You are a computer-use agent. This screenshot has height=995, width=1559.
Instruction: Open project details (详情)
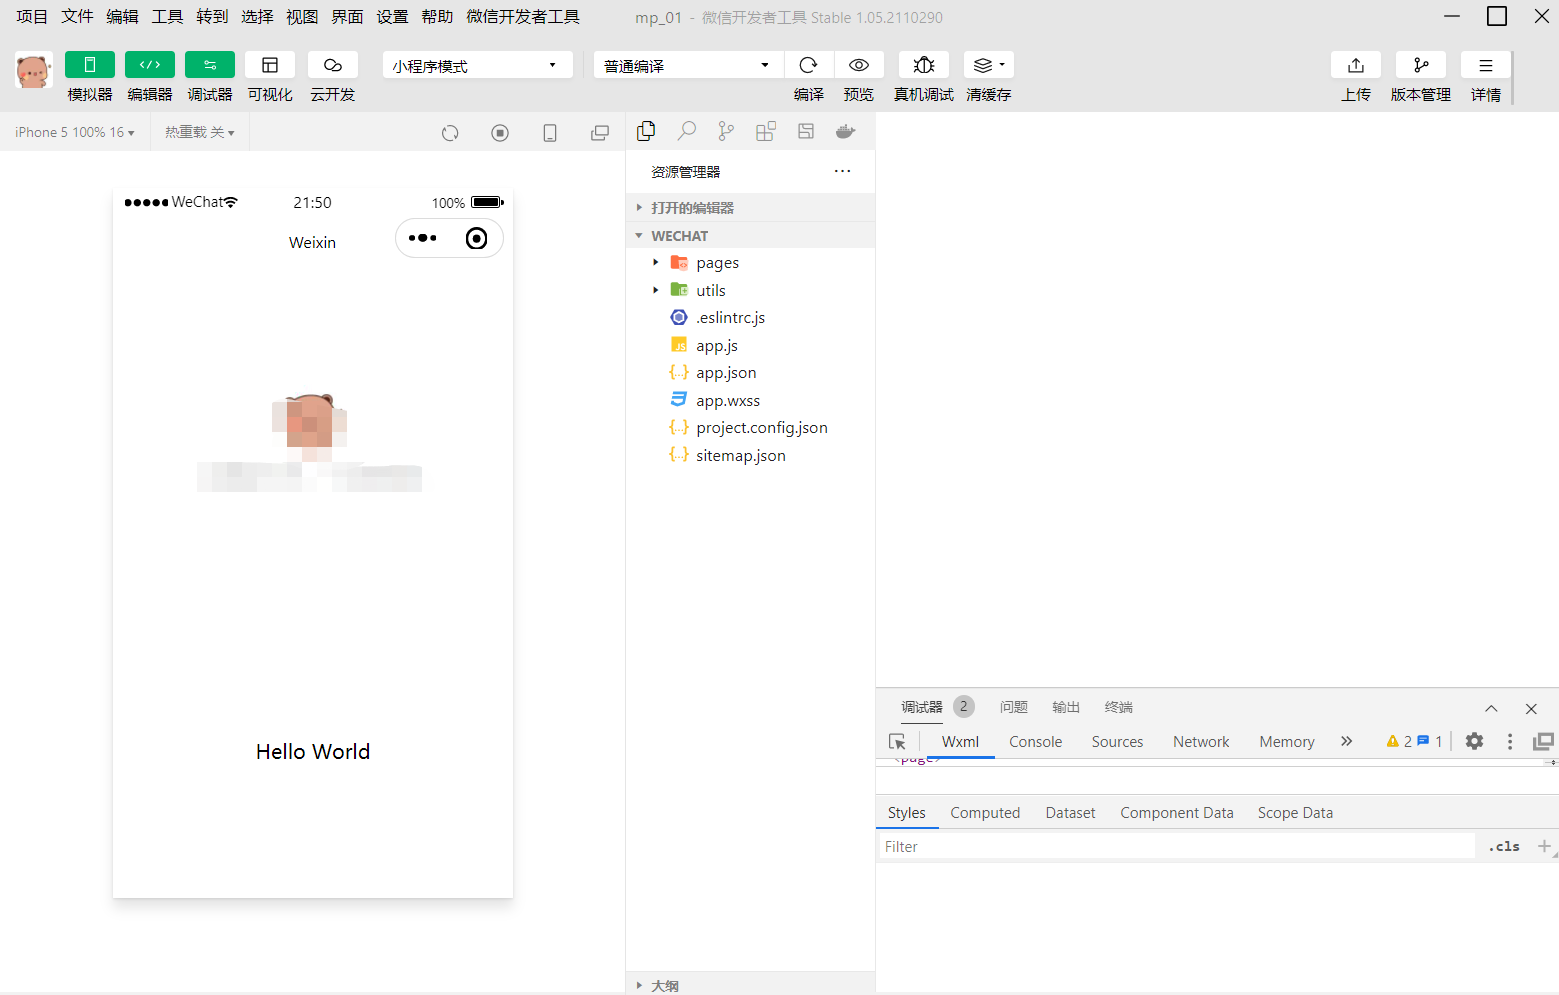pyautogui.click(x=1486, y=65)
